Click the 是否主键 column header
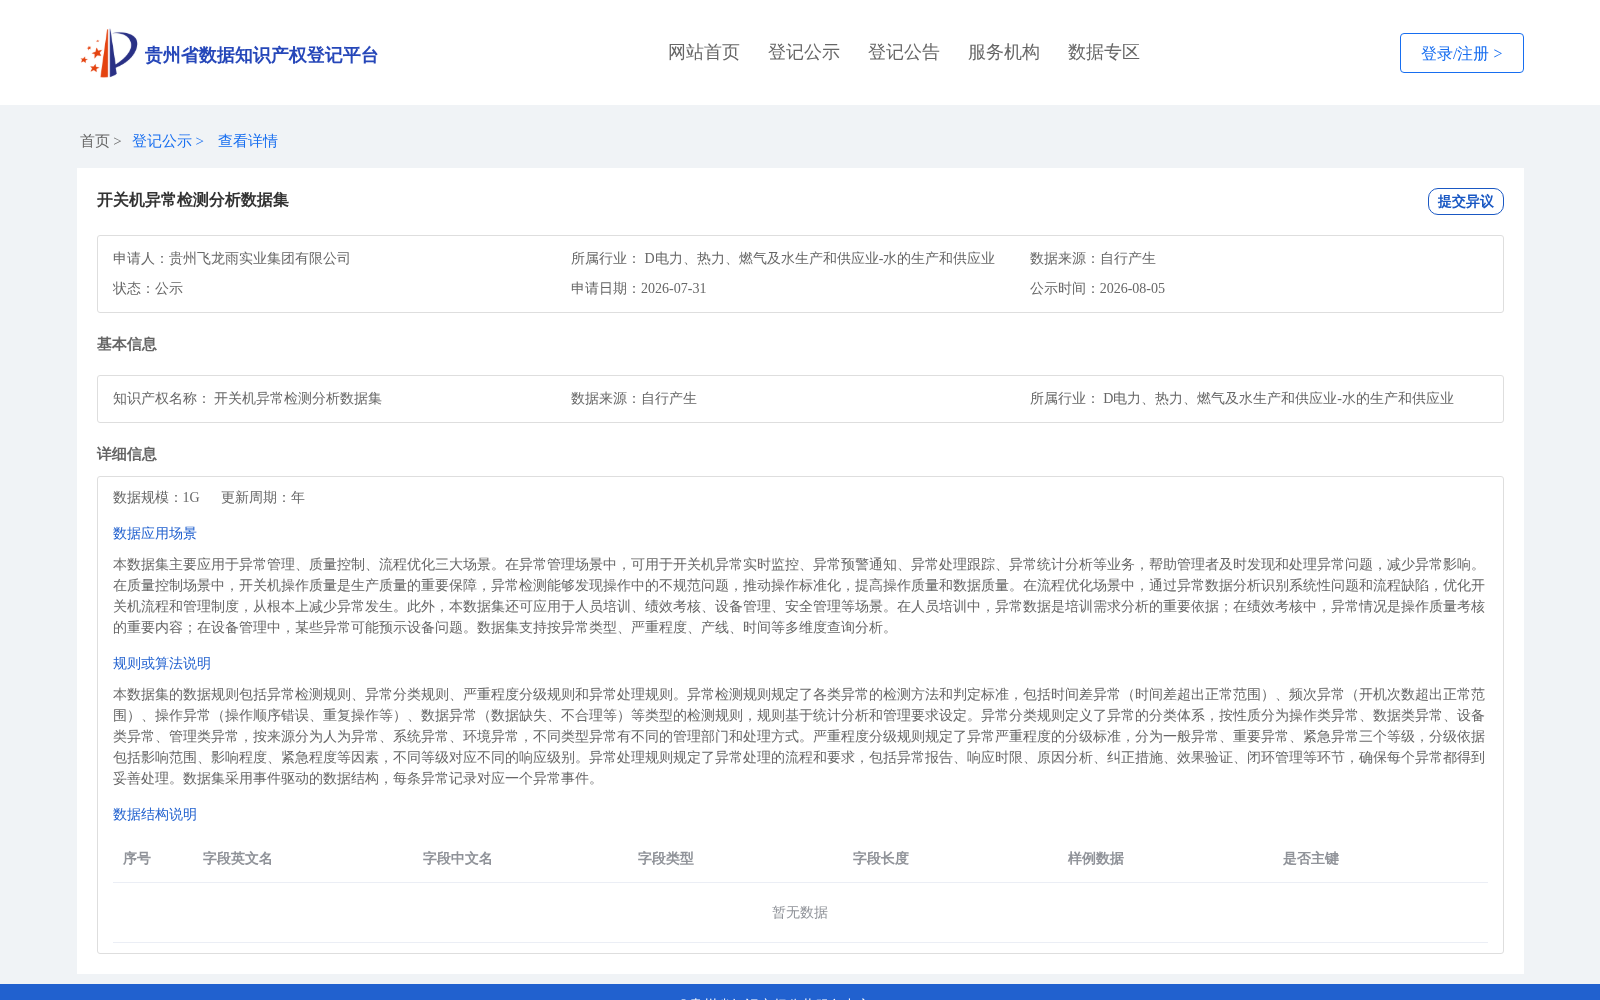Image resolution: width=1600 pixels, height=1000 pixels. (1311, 858)
